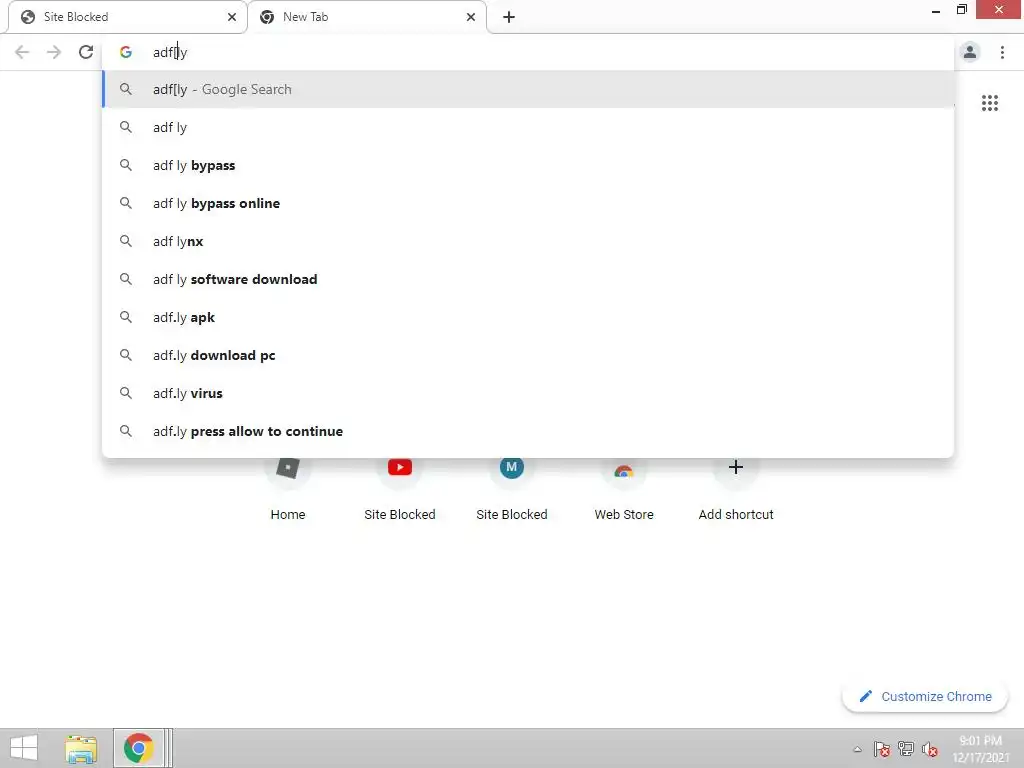Close the New Tab tab

coord(471,17)
